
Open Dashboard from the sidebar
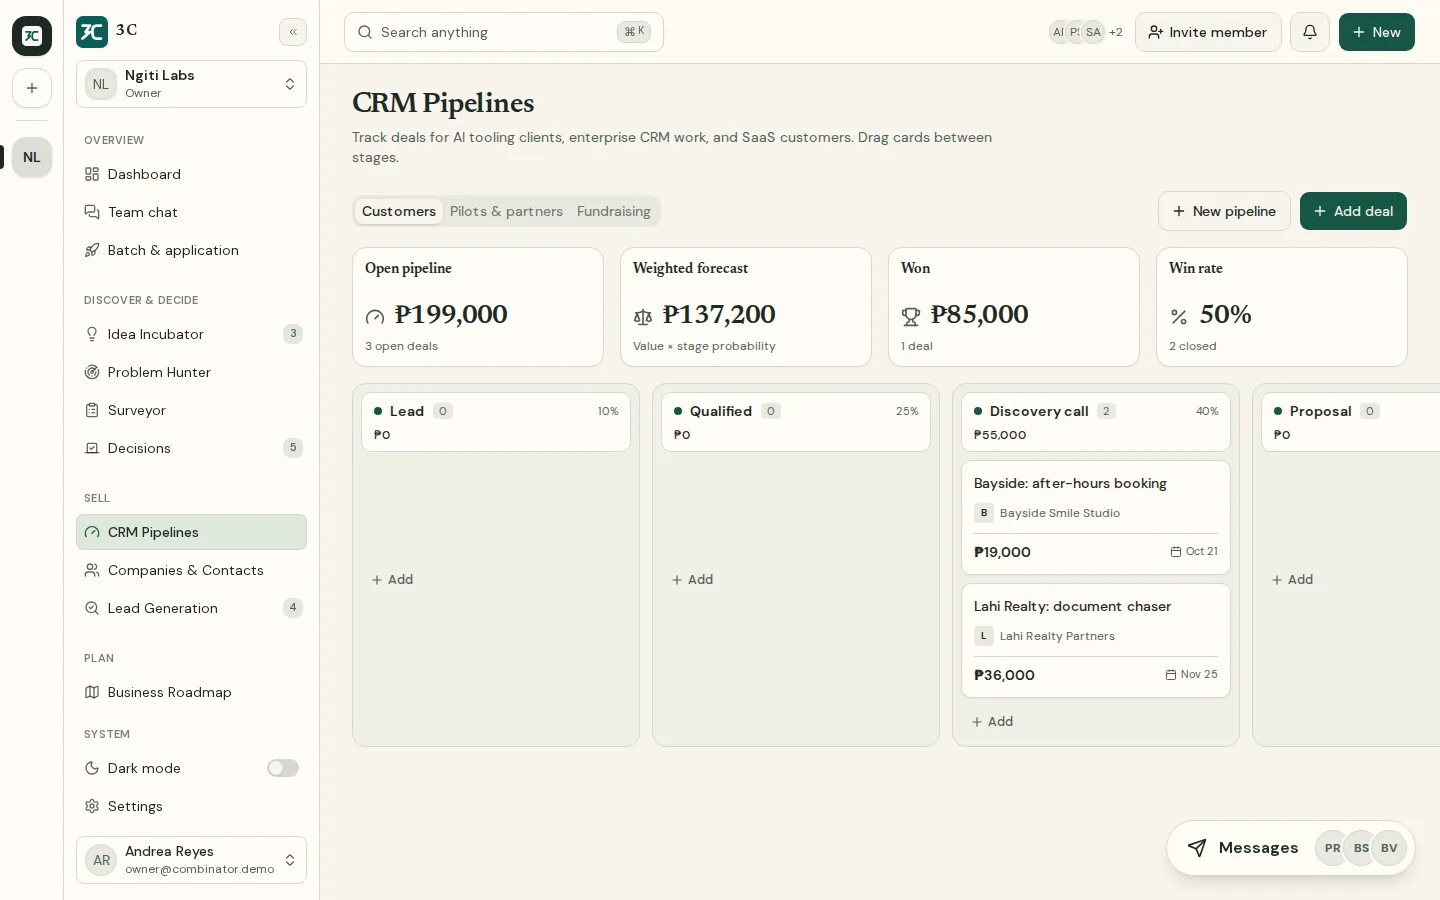click(x=191, y=174)
